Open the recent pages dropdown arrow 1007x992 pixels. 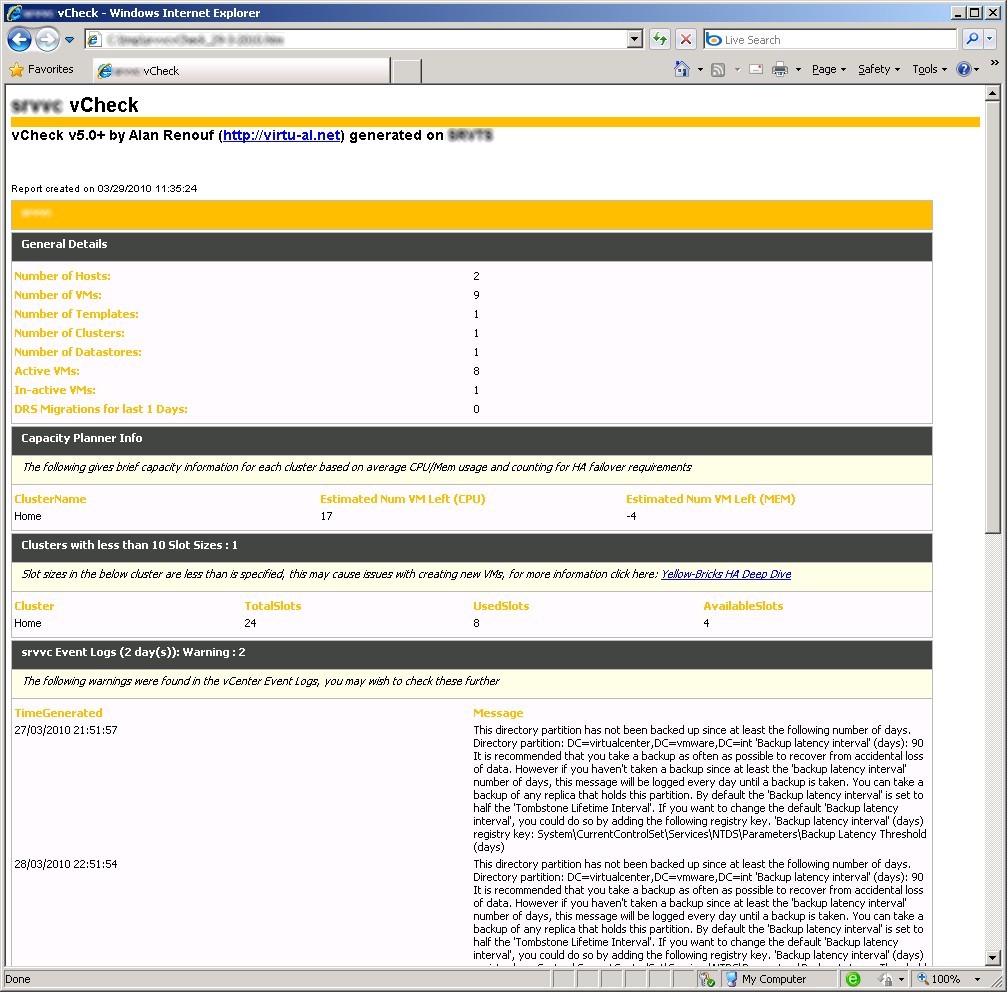(x=69, y=40)
